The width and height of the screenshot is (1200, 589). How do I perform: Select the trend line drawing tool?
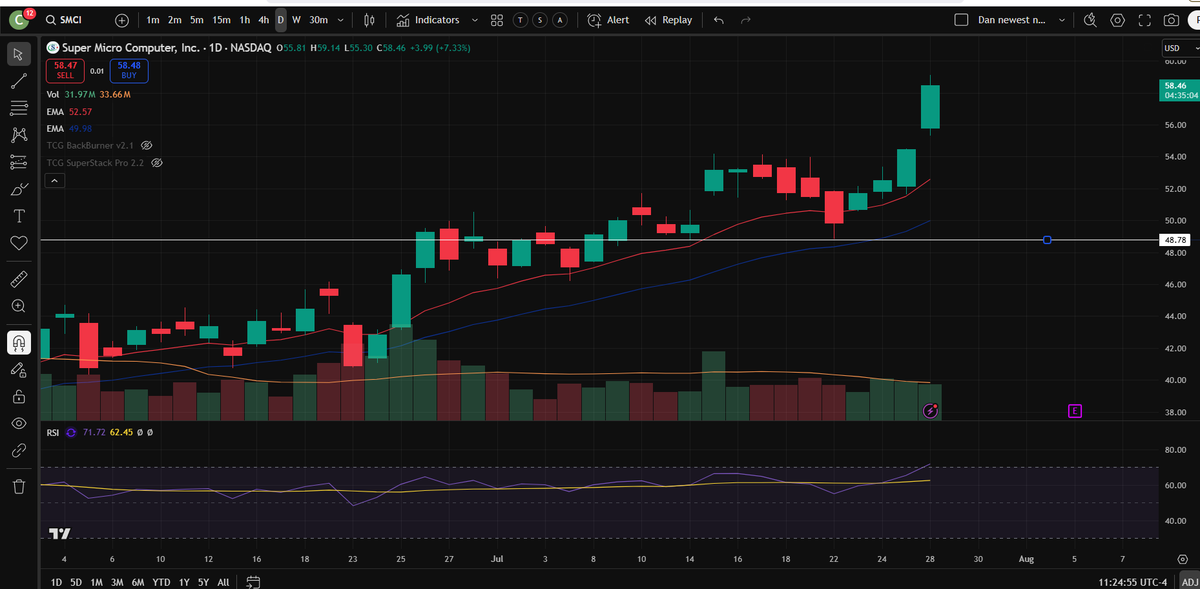click(17, 81)
